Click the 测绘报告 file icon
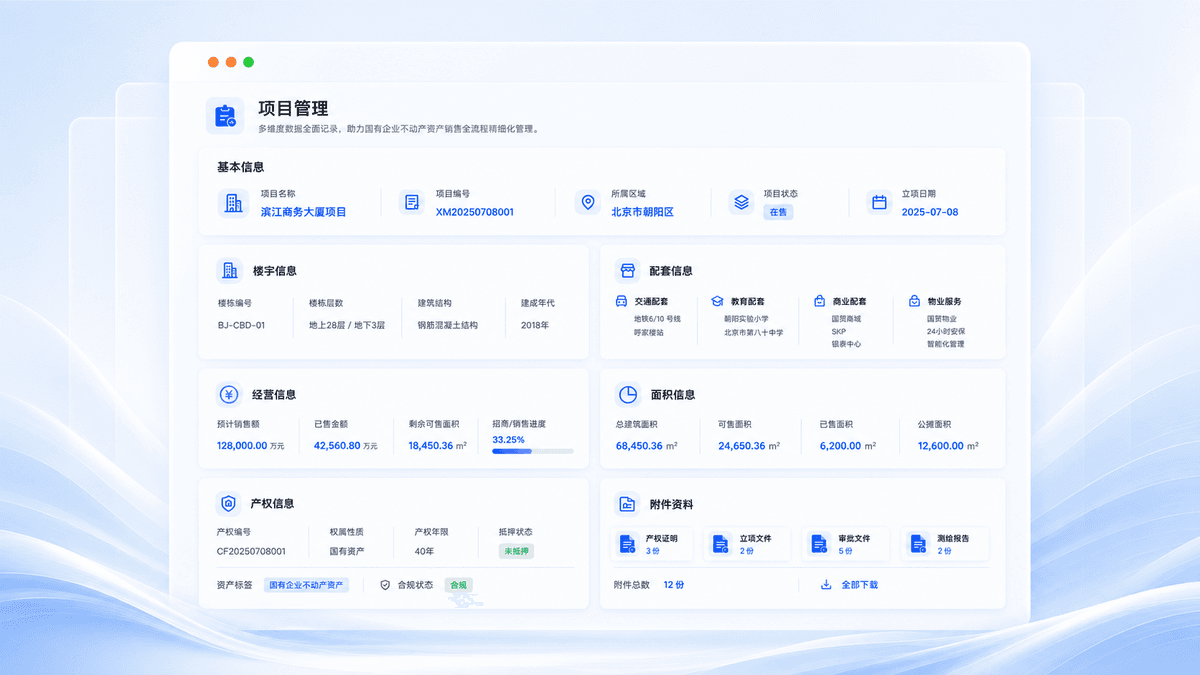The height and width of the screenshot is (675, 1200). (917, 544)
